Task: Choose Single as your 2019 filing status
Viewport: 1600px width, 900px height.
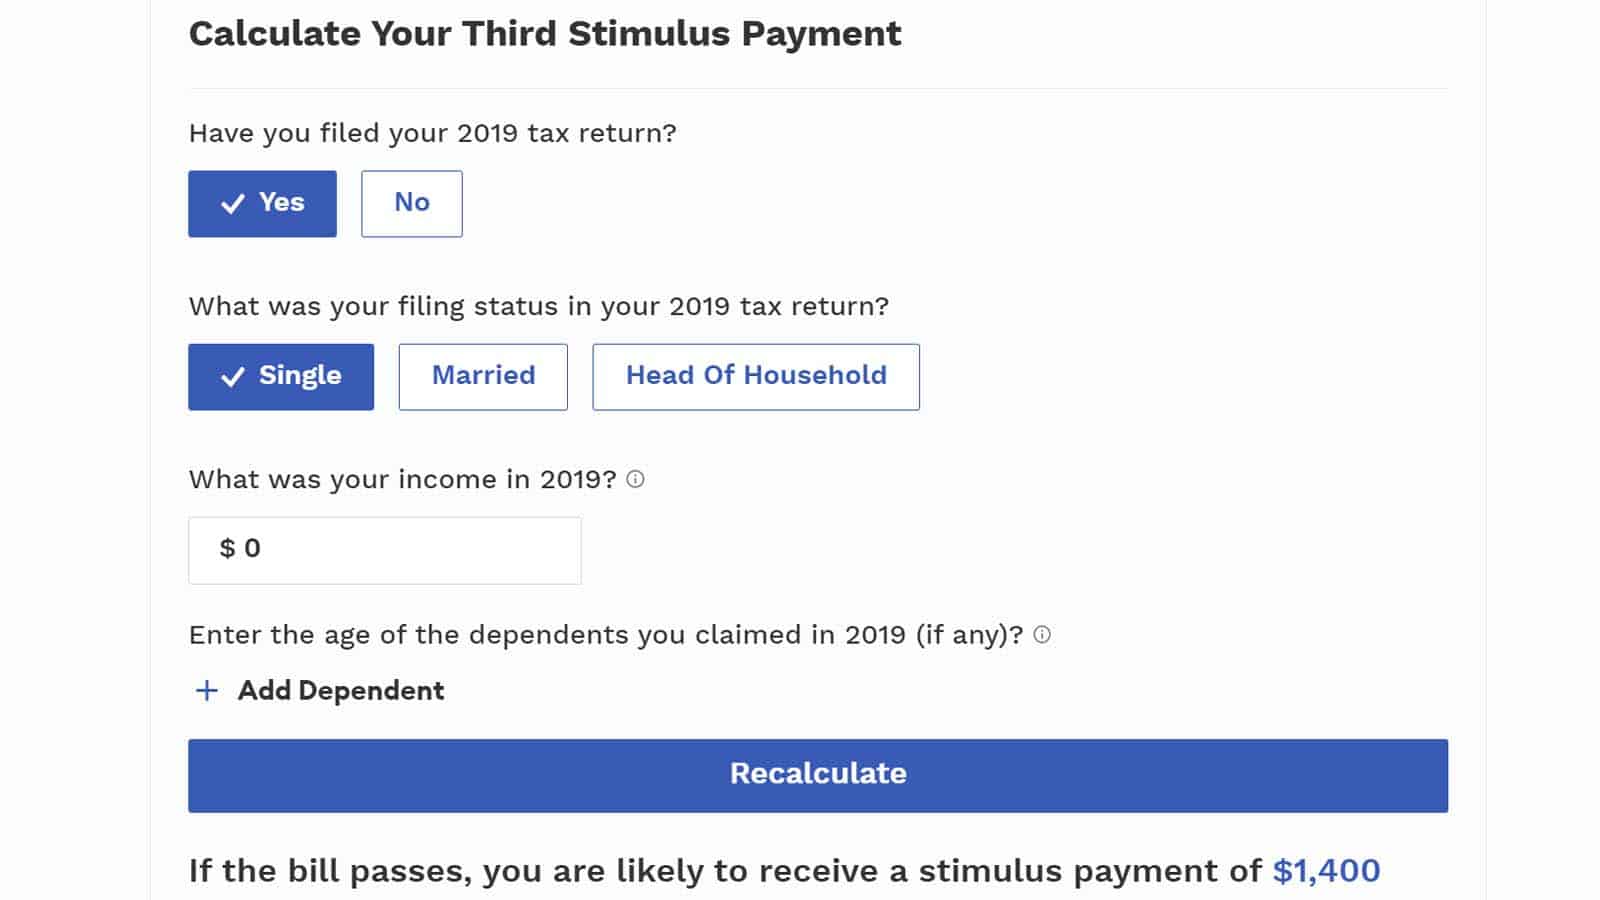Action: tap(280, 377)
